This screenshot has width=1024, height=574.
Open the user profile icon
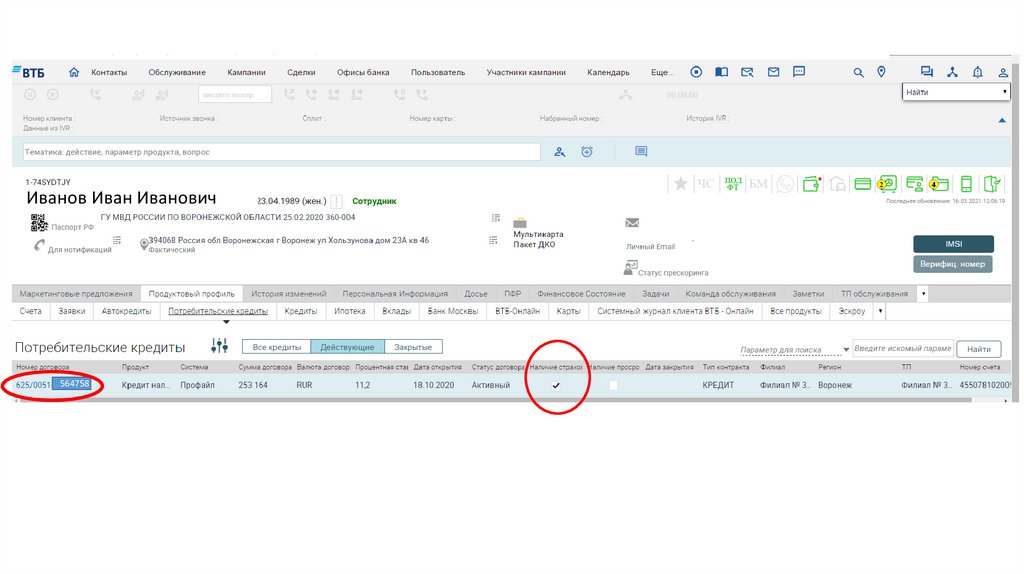pos(1003,72)
